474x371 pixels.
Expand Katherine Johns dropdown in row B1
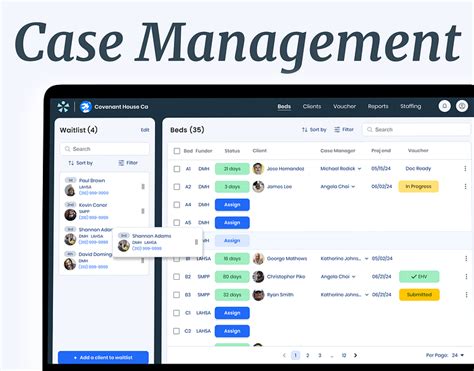[x=366, y=259]
